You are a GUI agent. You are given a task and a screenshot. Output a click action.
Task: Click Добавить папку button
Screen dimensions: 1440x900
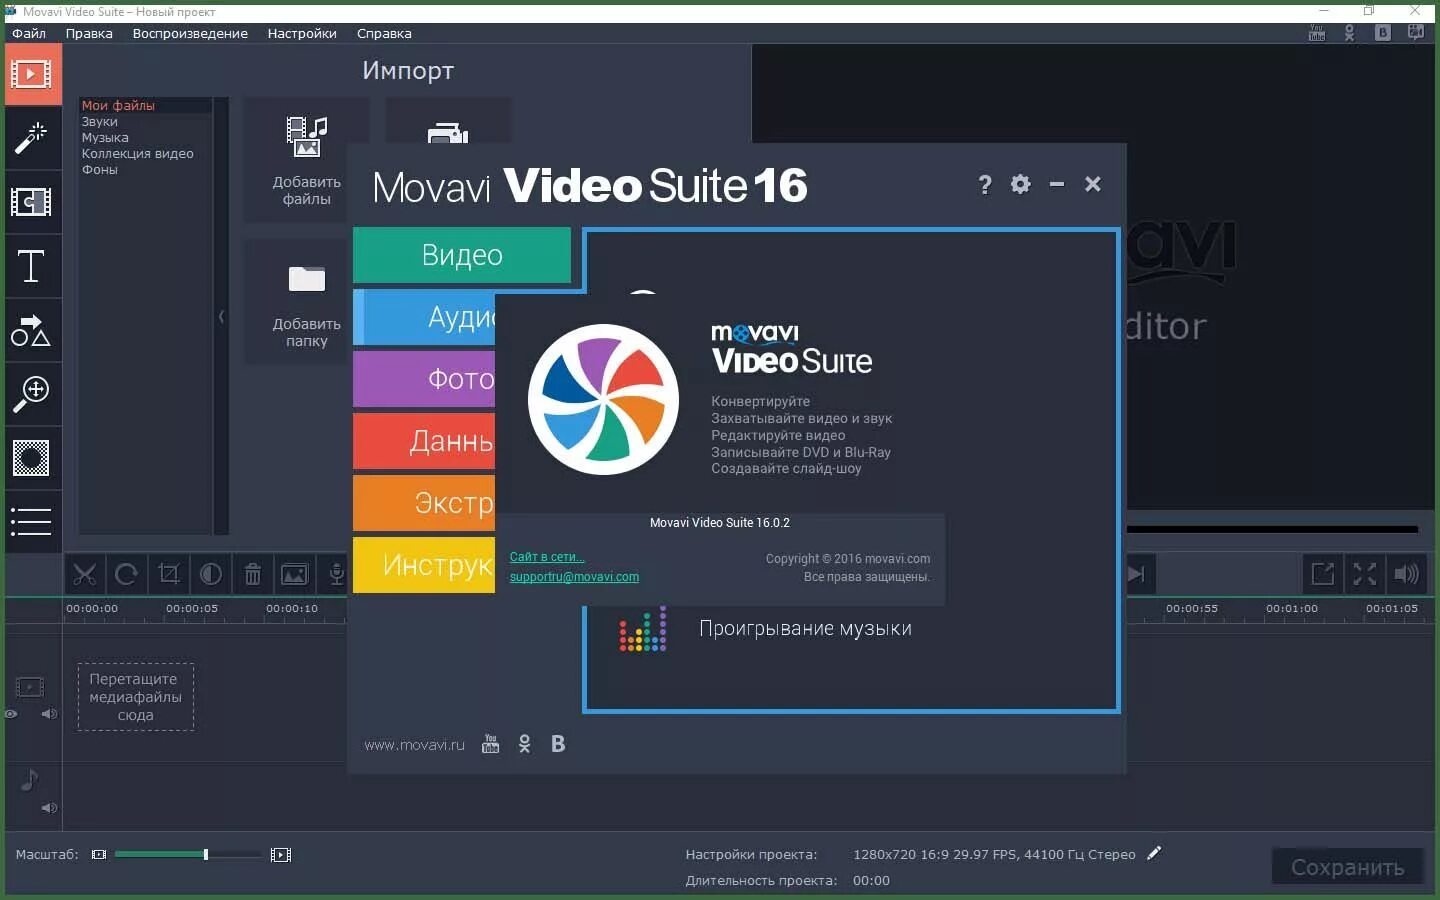[307, 302]
